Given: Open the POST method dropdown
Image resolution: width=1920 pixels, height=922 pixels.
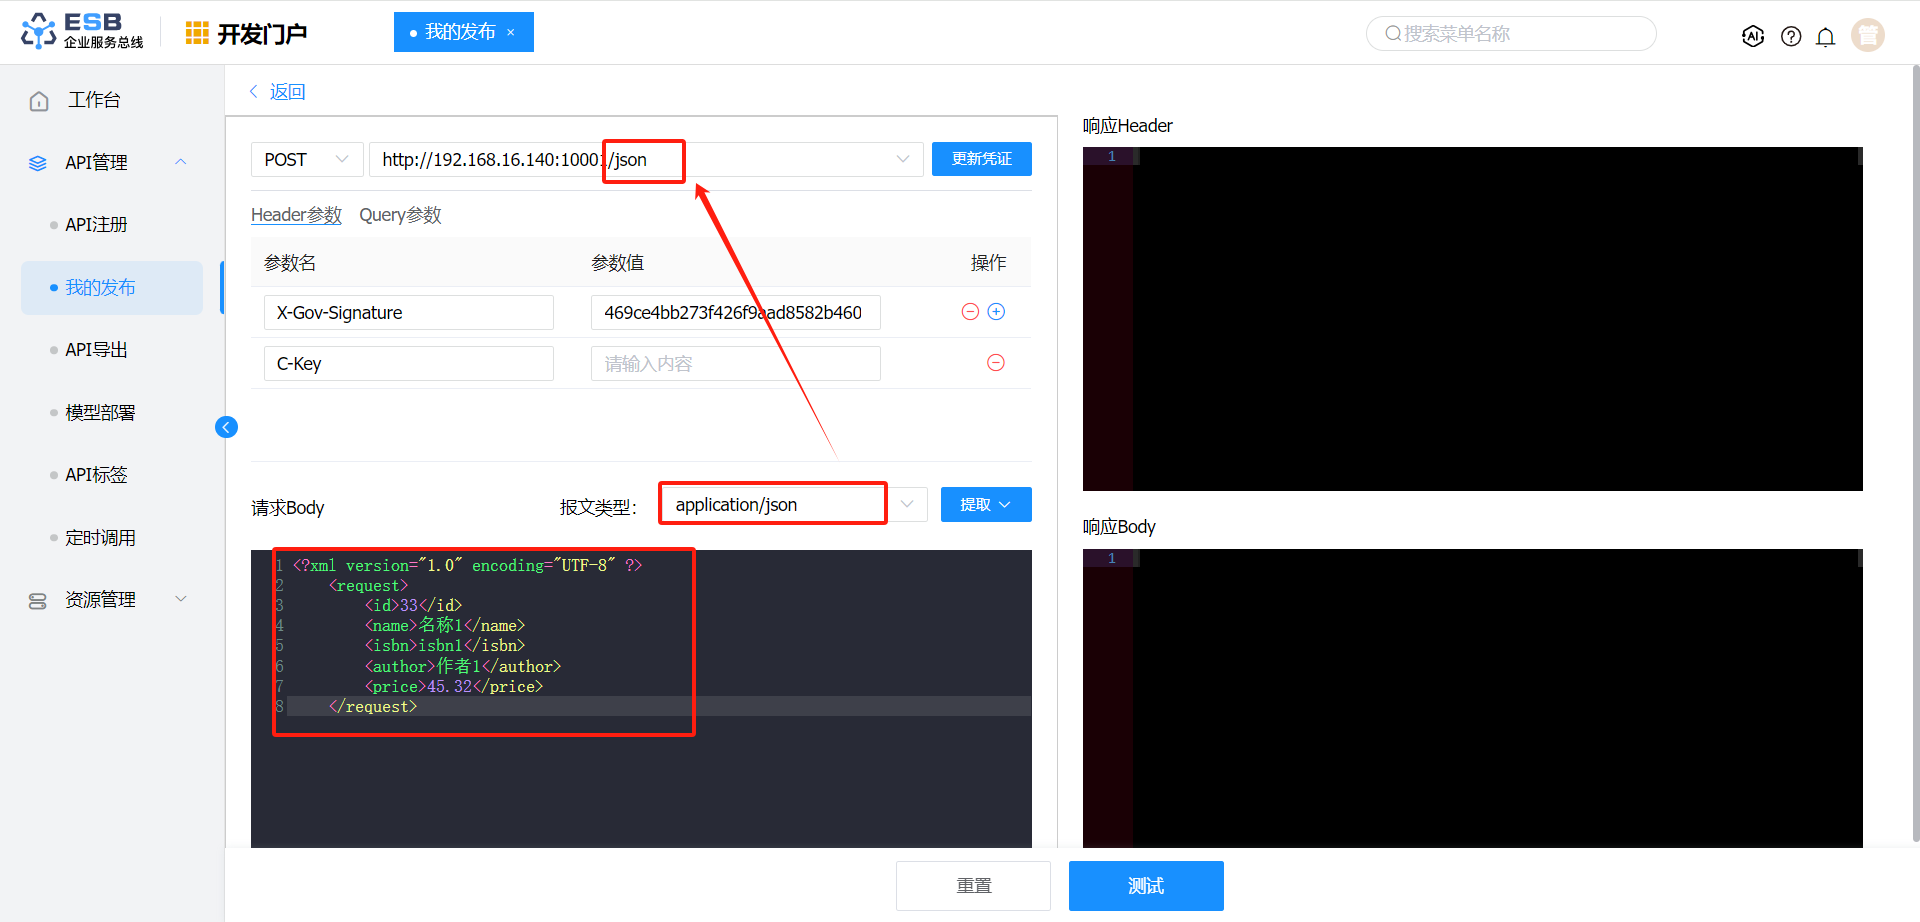Looking at the screenshot, I should (x=307, y=160).
